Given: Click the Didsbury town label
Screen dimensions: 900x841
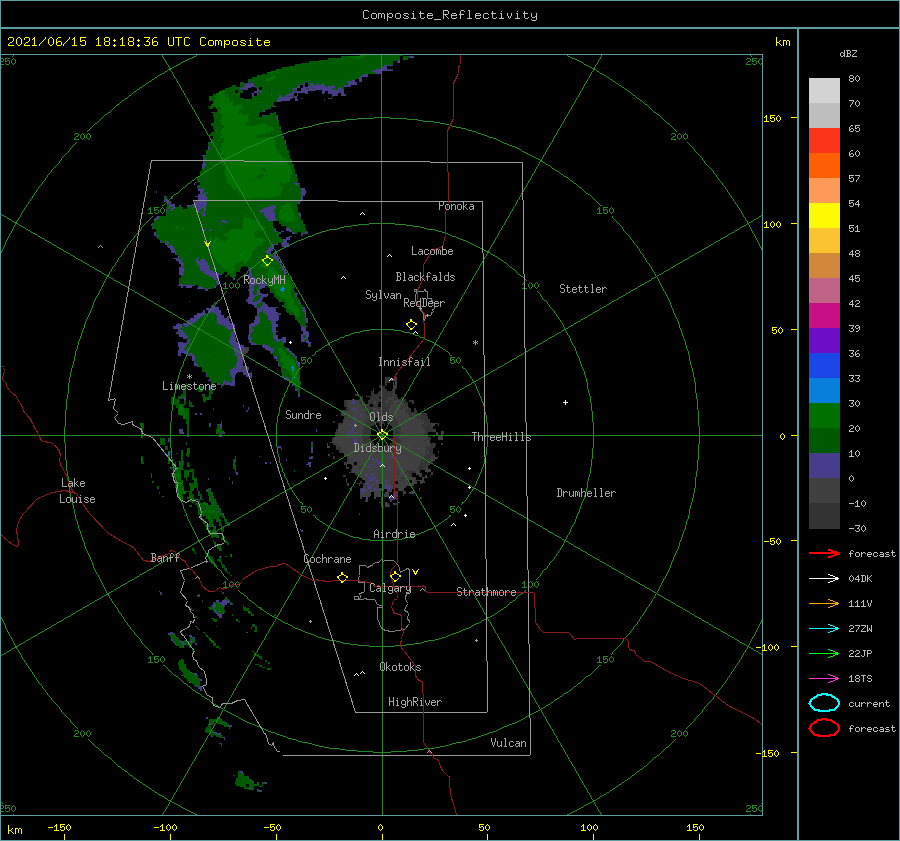Looking at the screenshot, I should click(378, 448).
